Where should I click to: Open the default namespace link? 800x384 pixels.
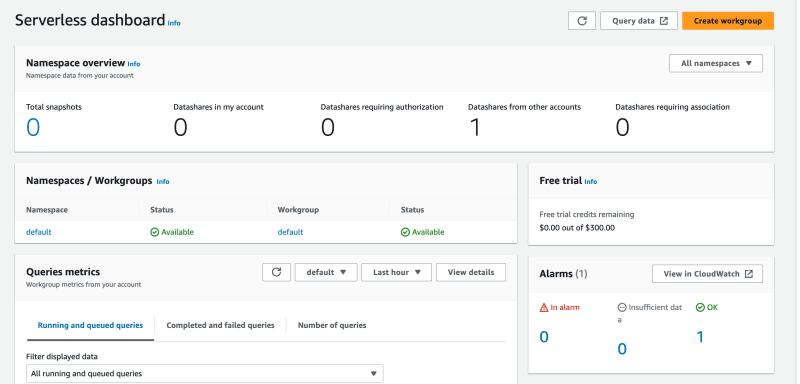pos(39,232)
